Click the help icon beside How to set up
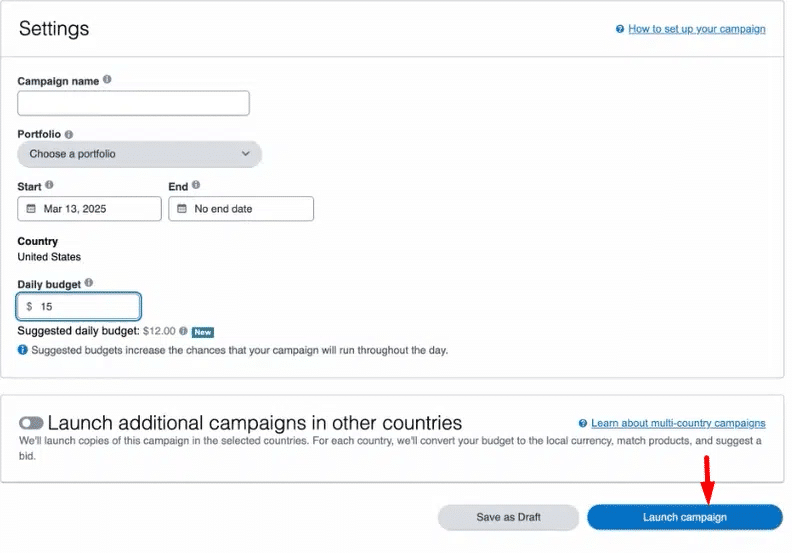Image resolution: width=792 pixels, height=553 pixels. click(x=620, y=29)
